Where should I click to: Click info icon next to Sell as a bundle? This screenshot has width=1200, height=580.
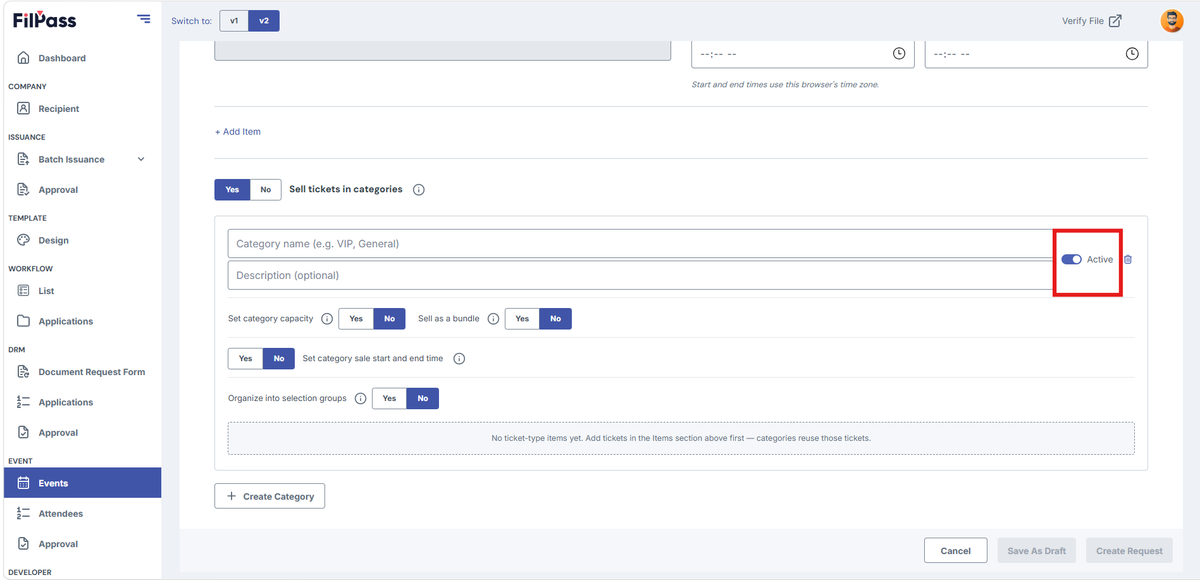tap(493, 319)
